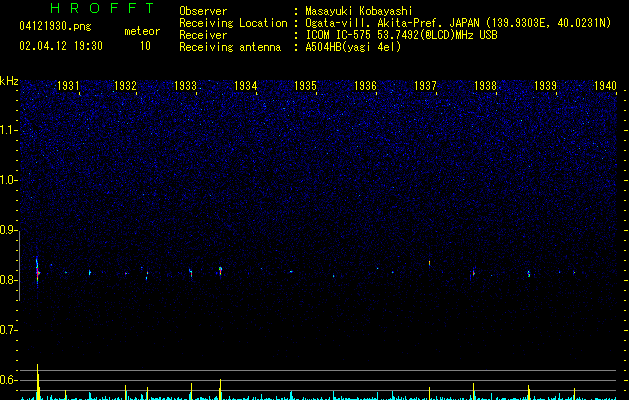The width and height of the screenshot is (629, 400).
Task: Click the Receiver label
Action: click(x=203, y=35)
